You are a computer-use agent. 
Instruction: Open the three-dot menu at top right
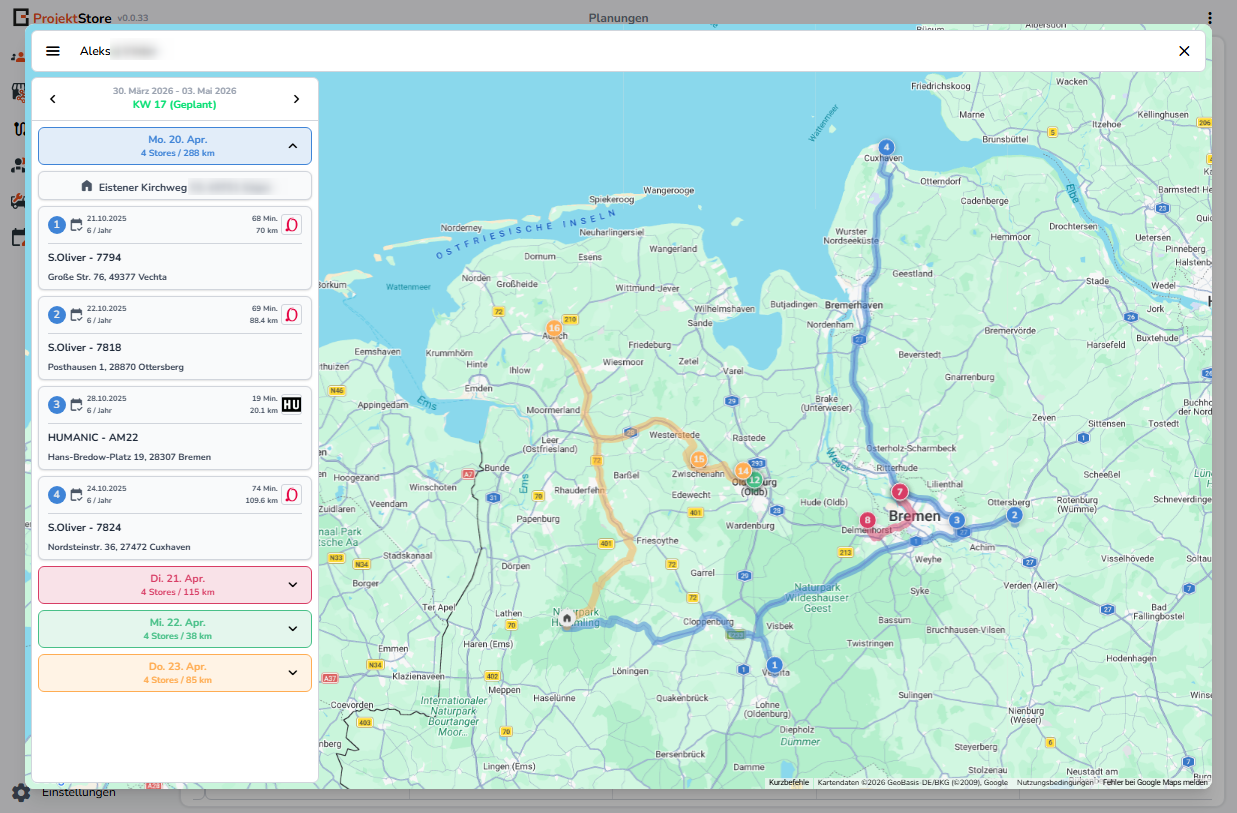[x=1209, y=18]
